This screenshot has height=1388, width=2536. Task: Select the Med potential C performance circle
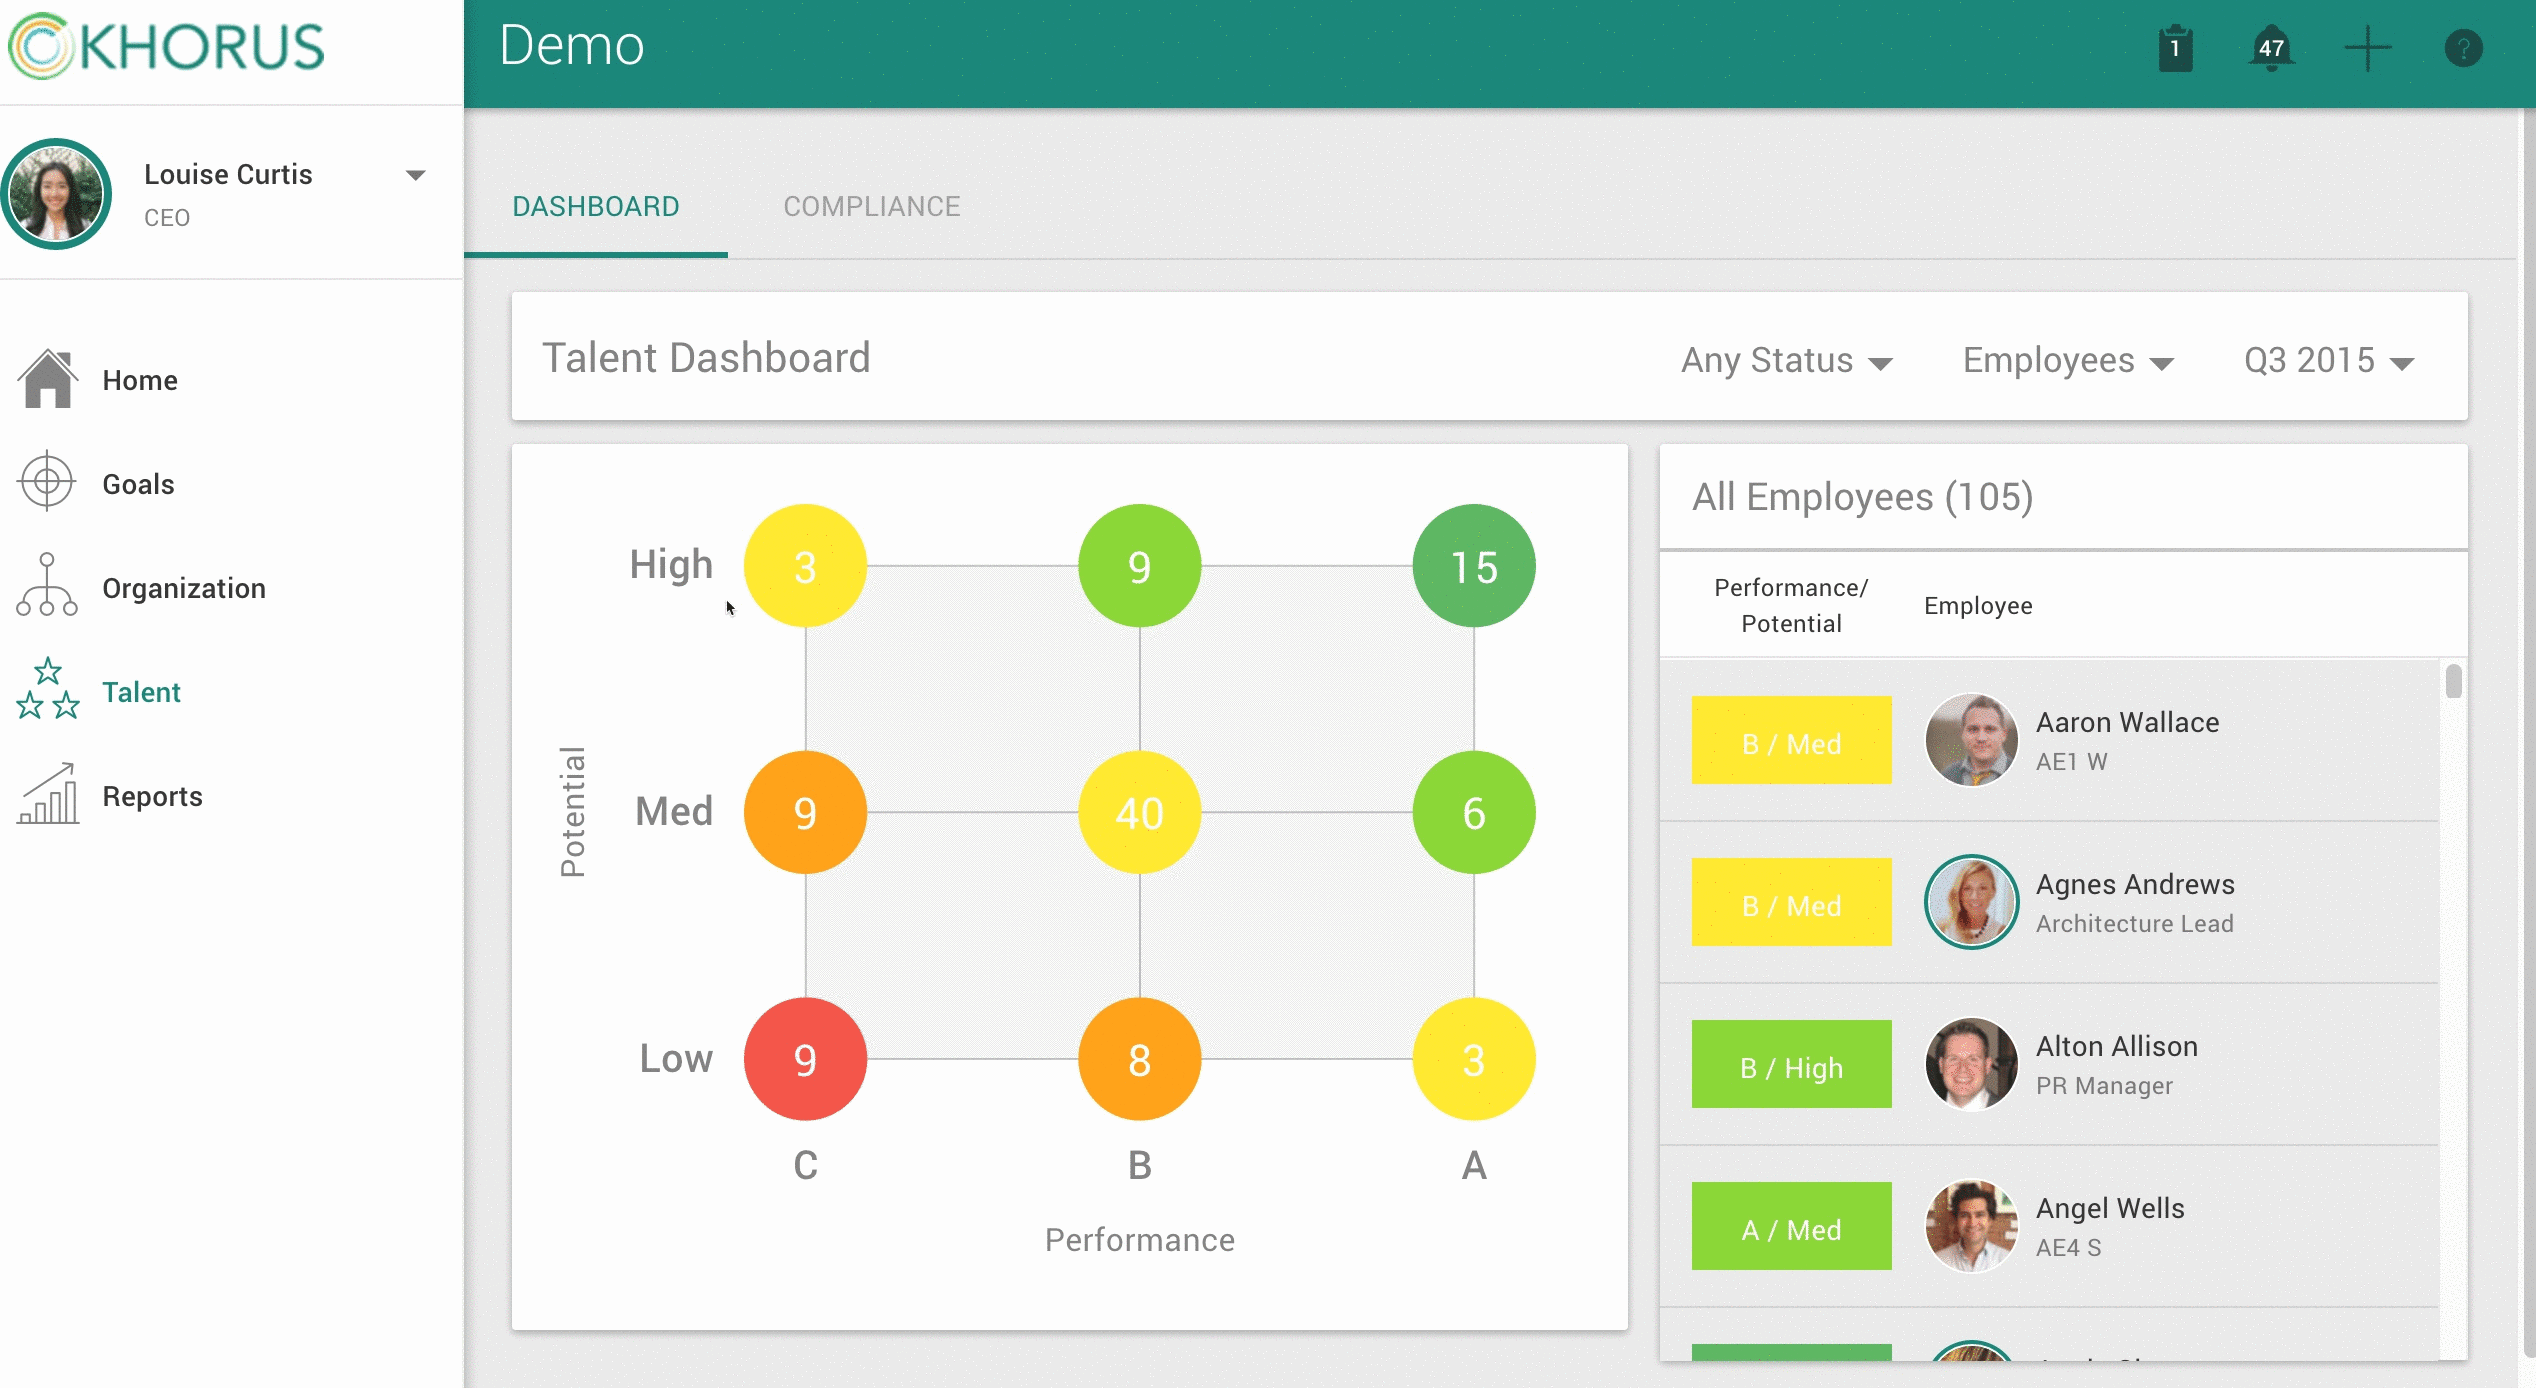tap(805, 812)
